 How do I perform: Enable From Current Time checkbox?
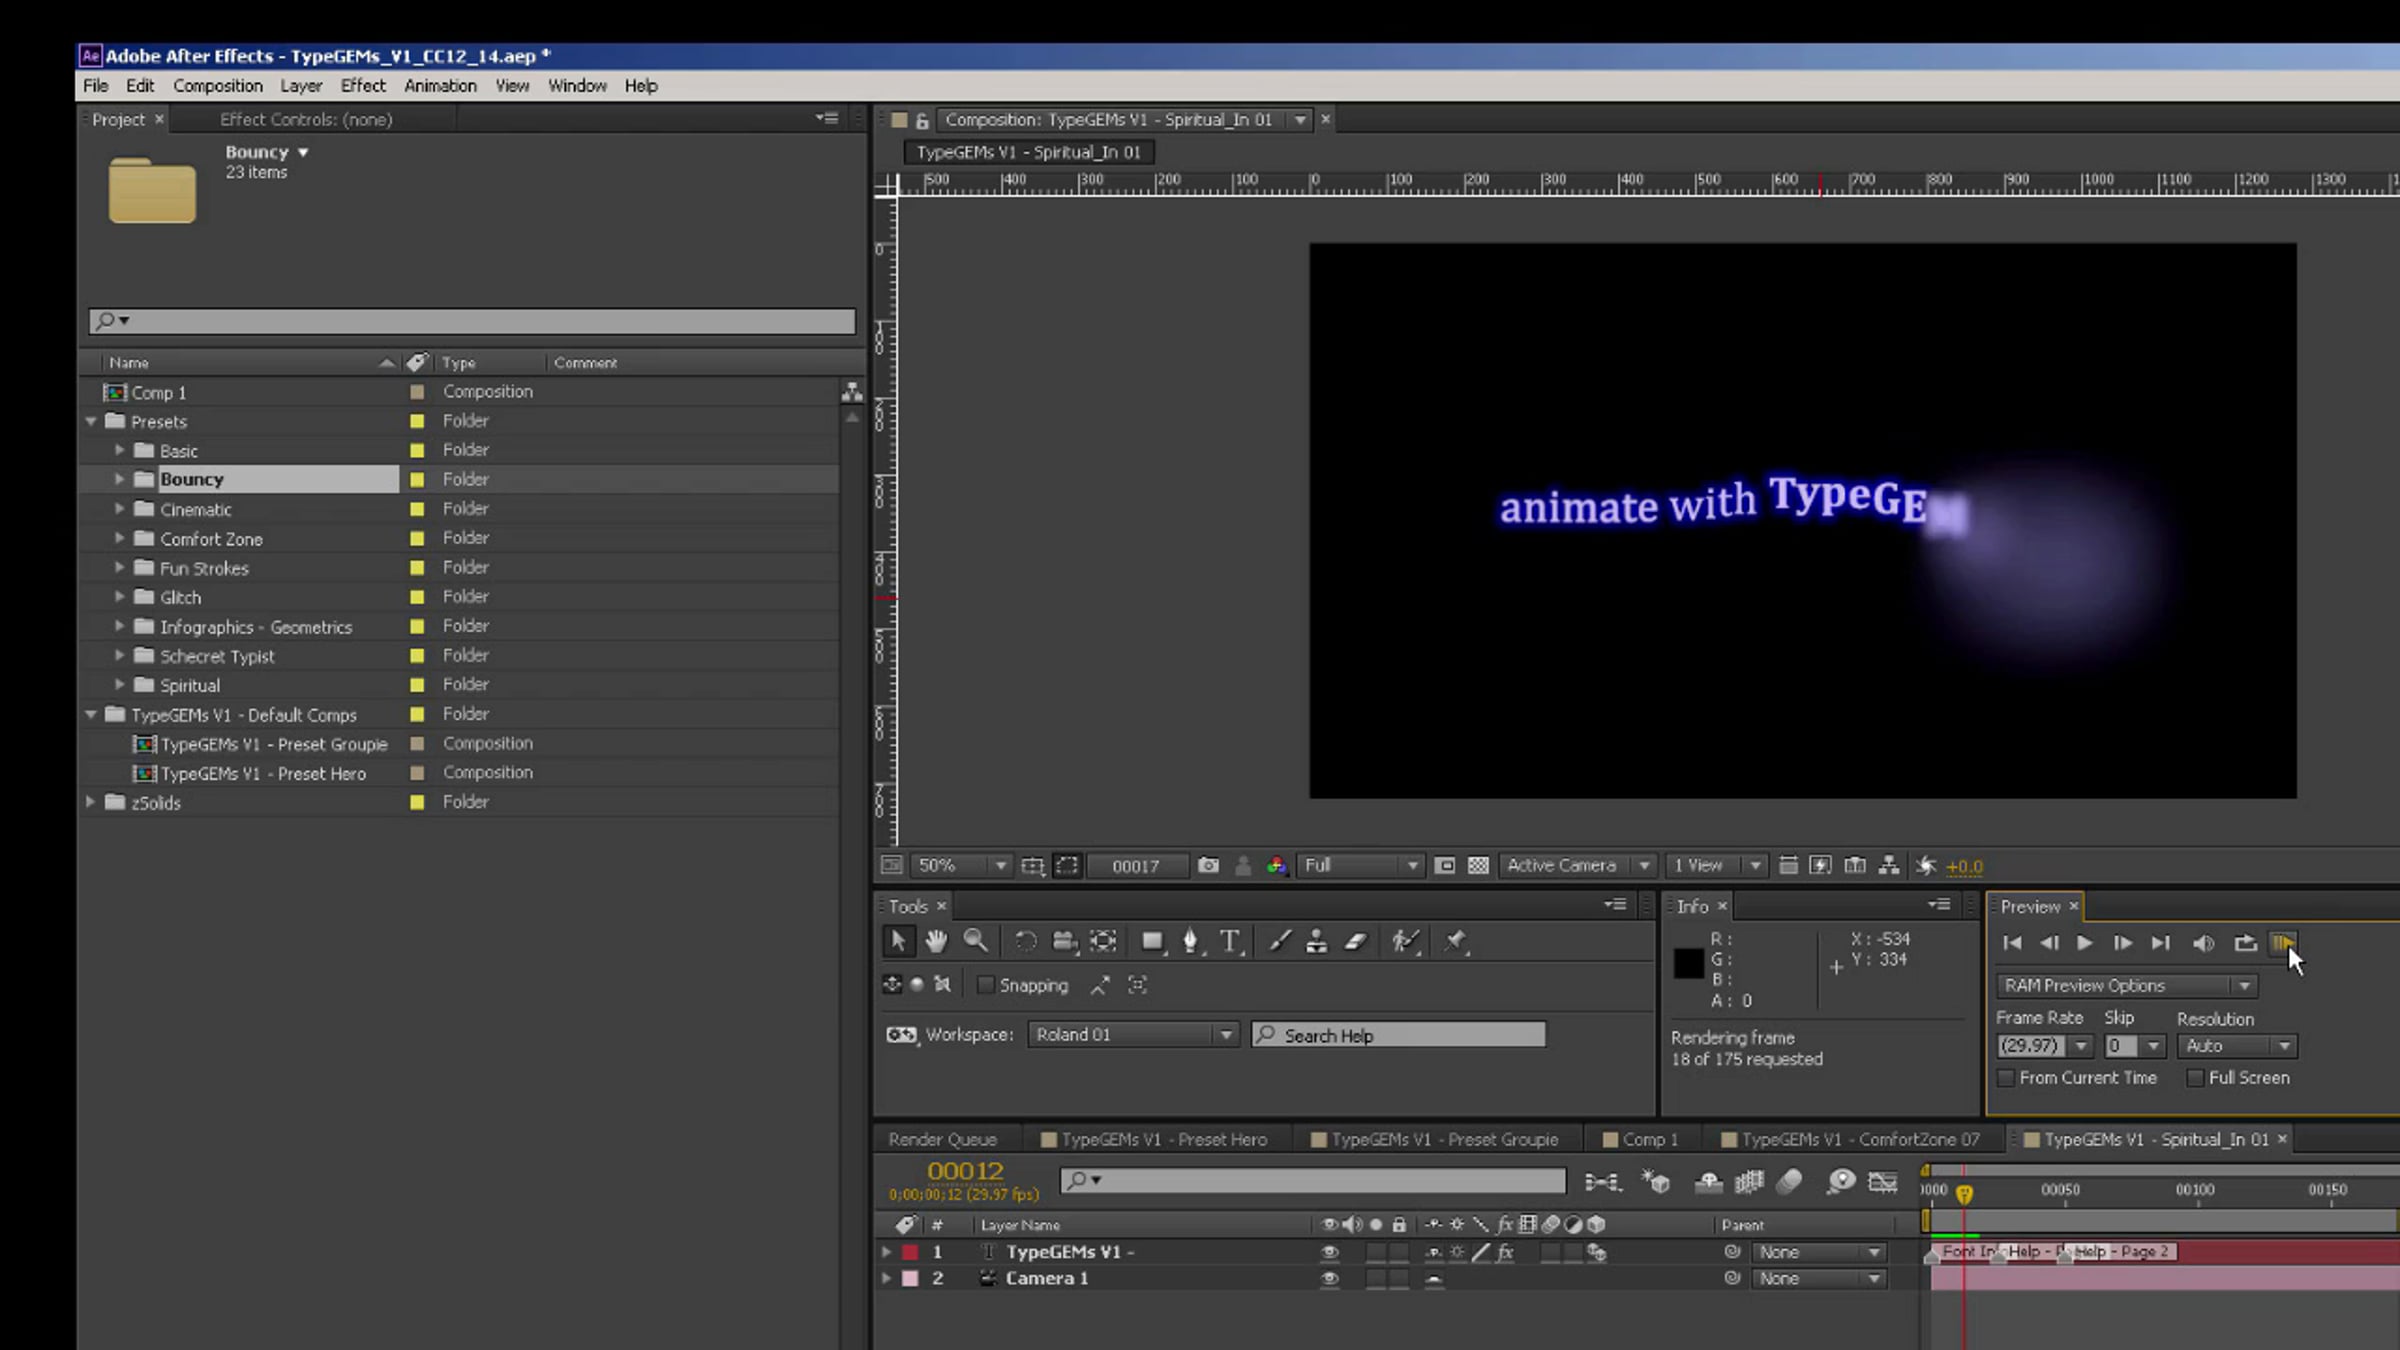point(2005,1078)
